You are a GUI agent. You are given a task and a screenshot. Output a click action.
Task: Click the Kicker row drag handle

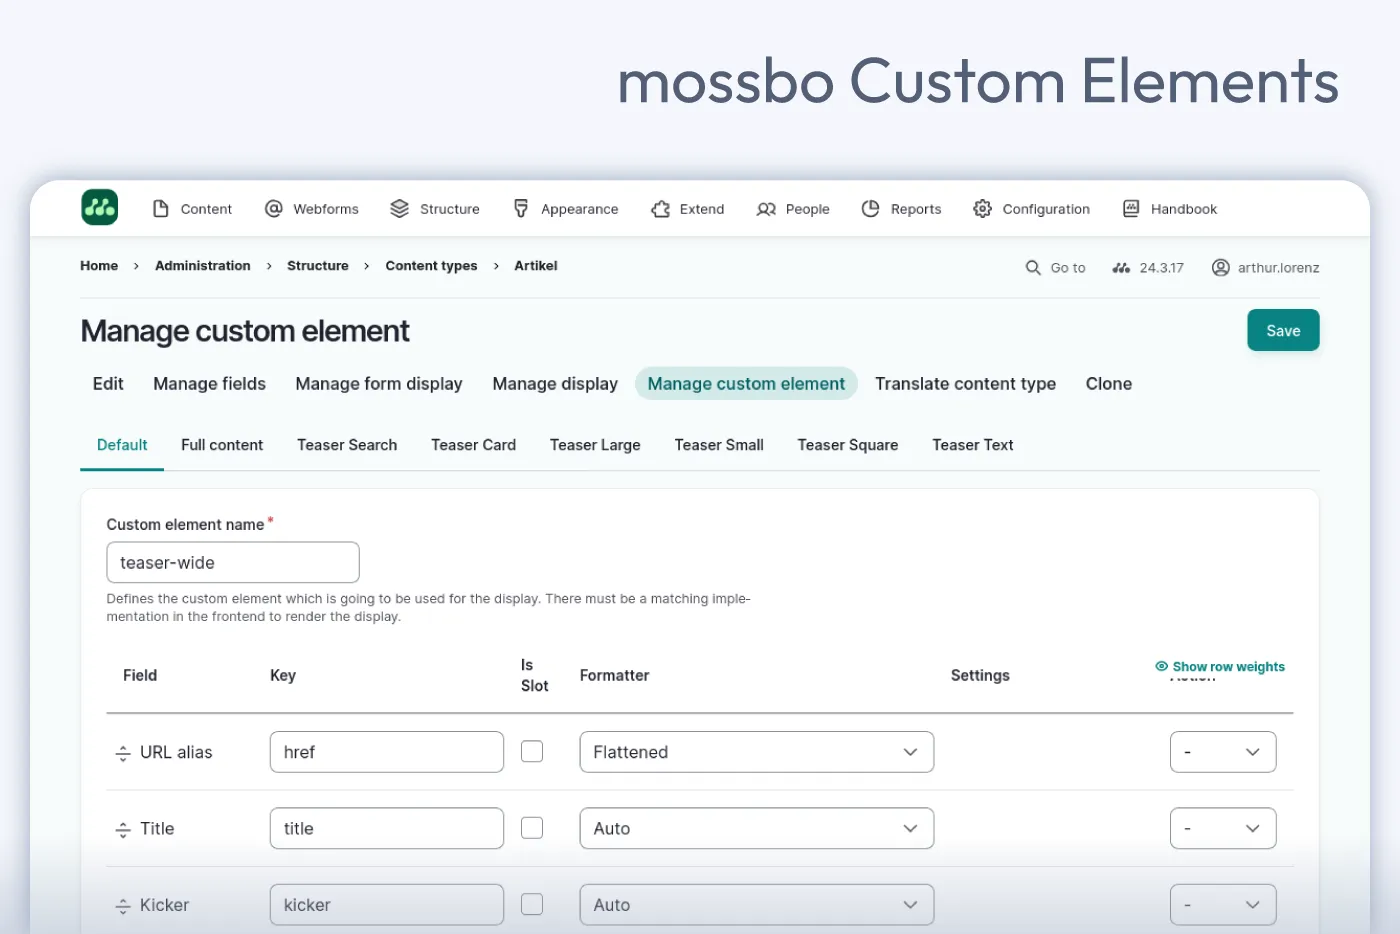click(x=123, y=906)
